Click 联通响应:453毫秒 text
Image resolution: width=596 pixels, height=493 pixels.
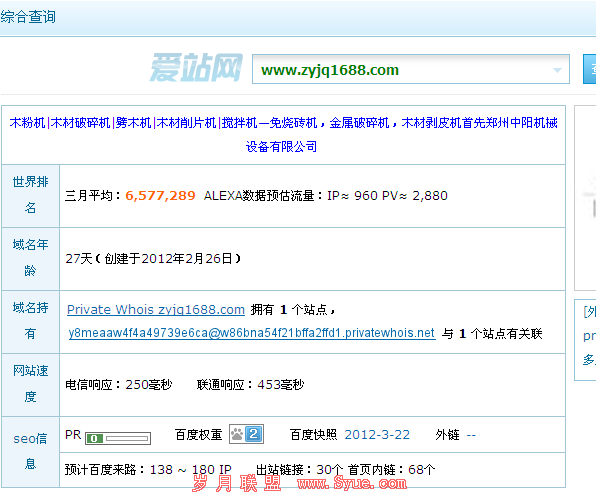(250, 385)
